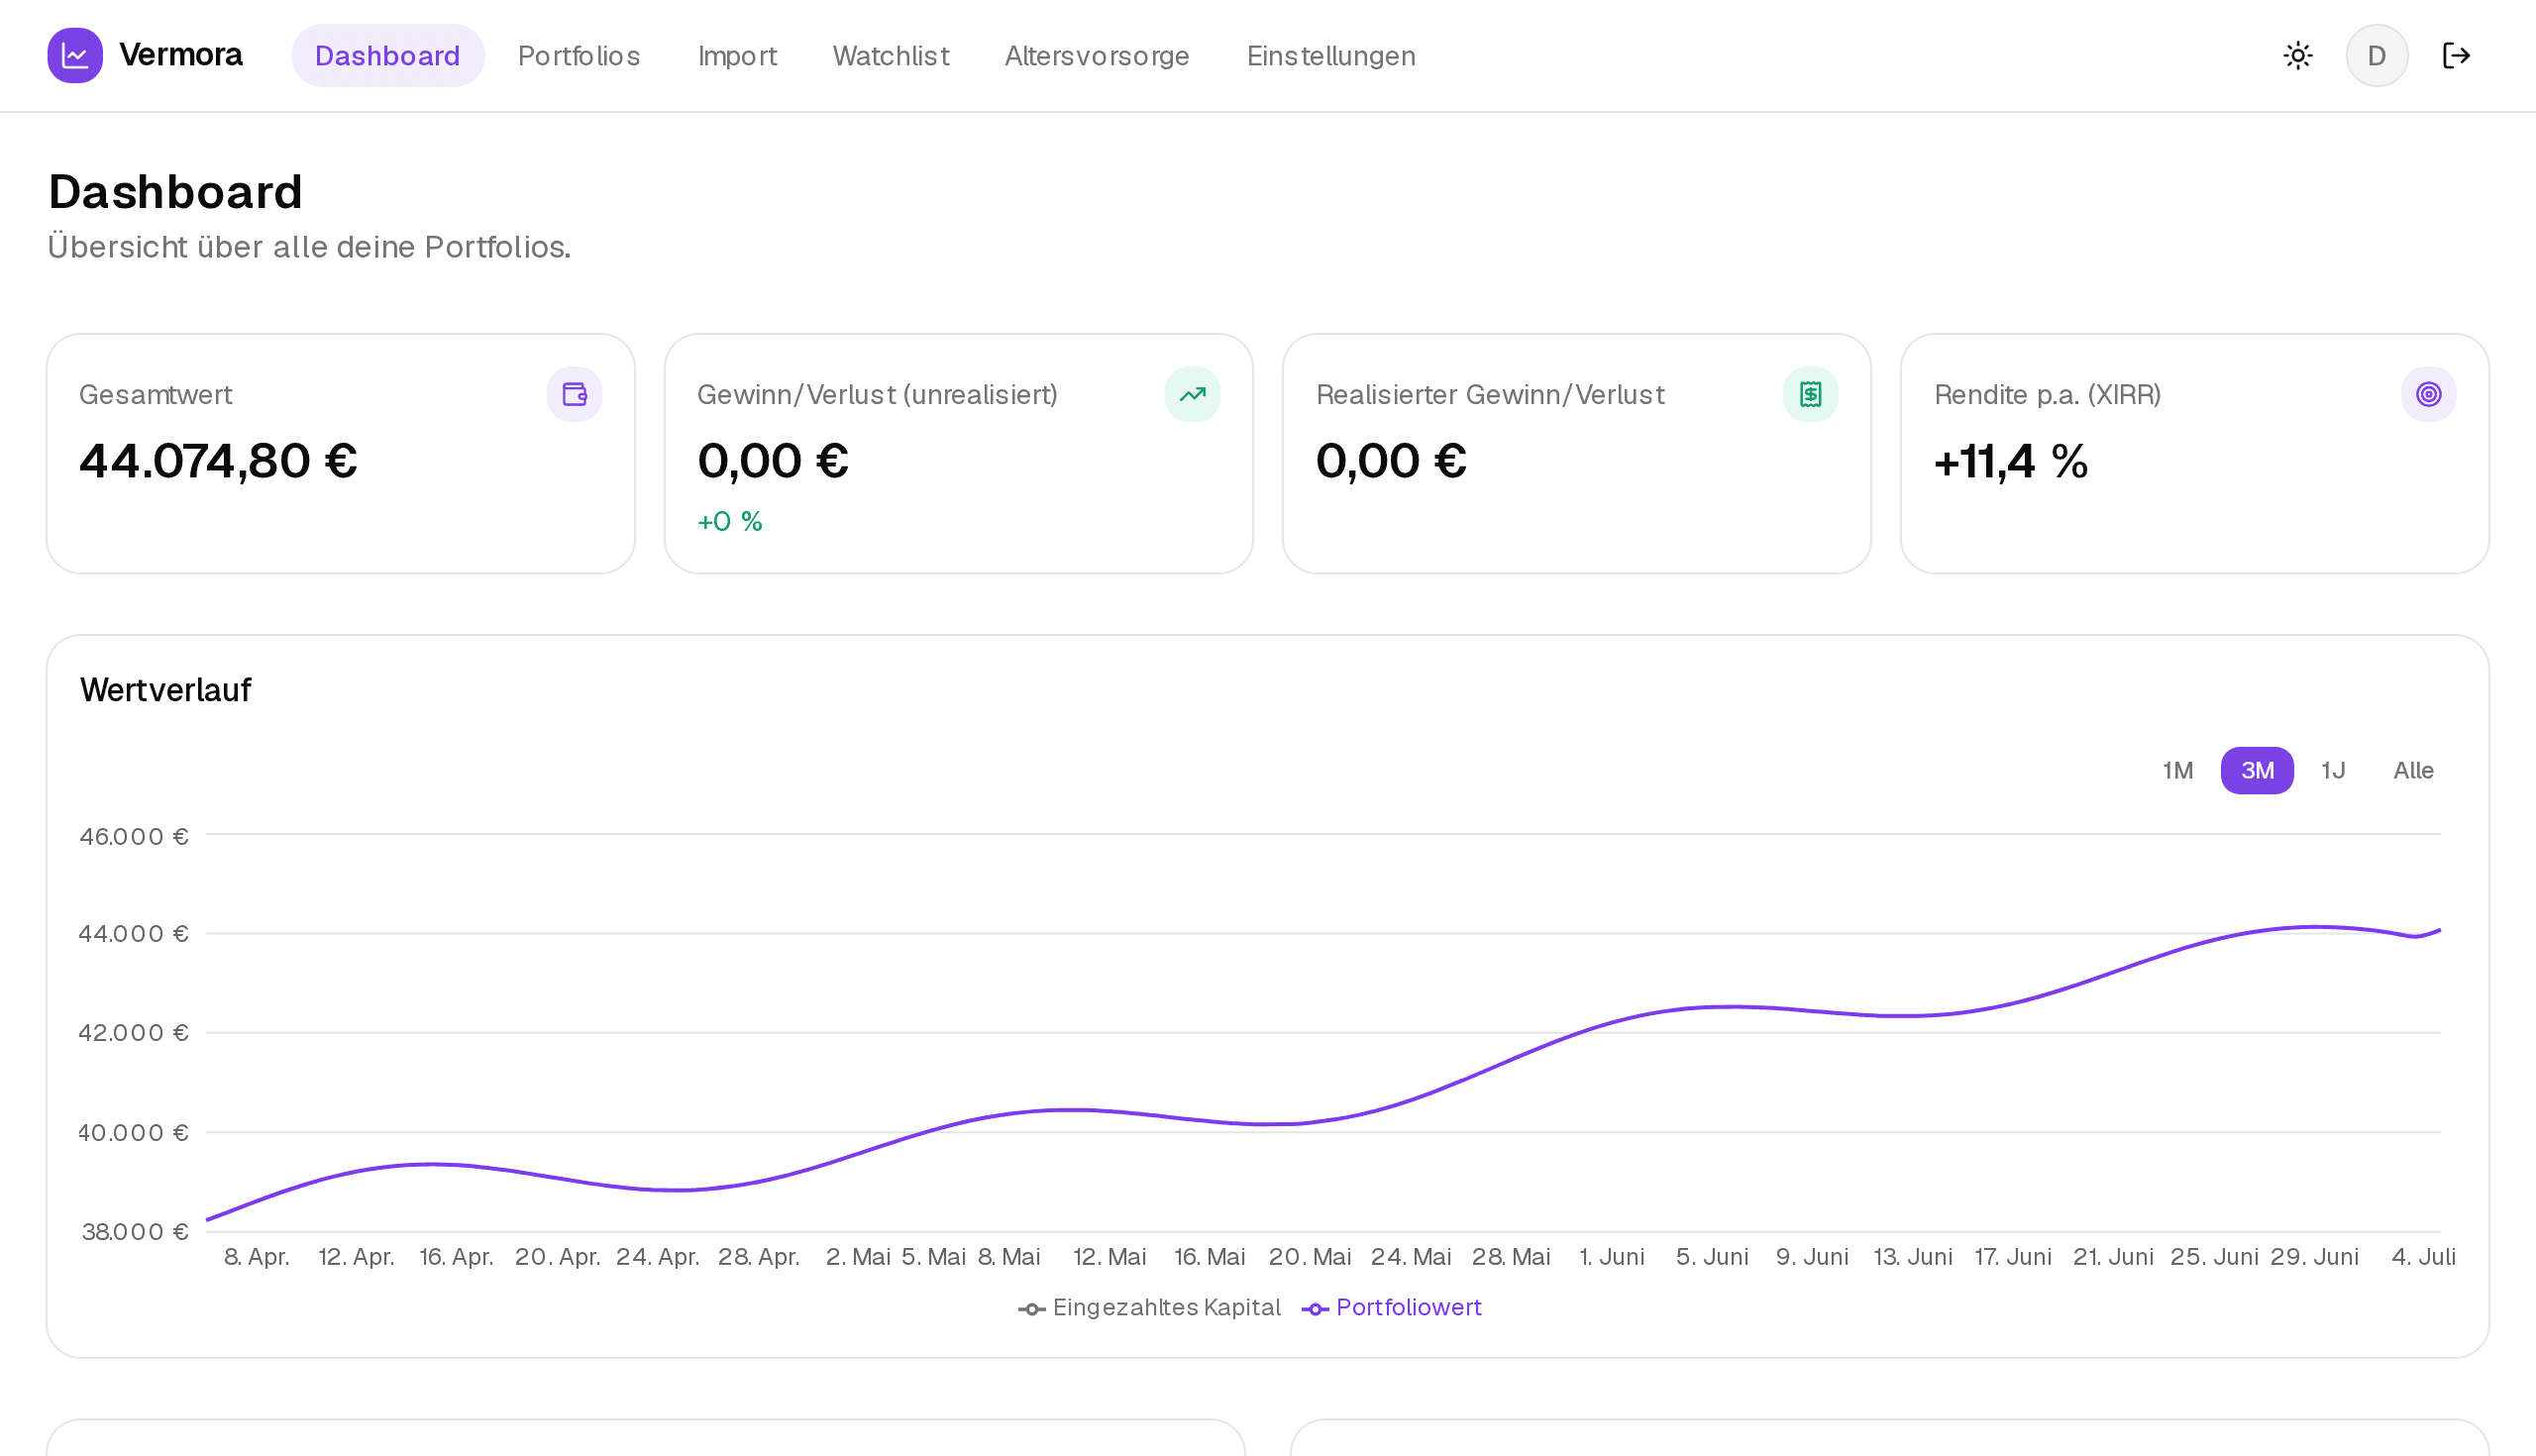The image size is (2536, 1456).
Task: Click the 44.074,80 € total value
Action: click(218, 461)
